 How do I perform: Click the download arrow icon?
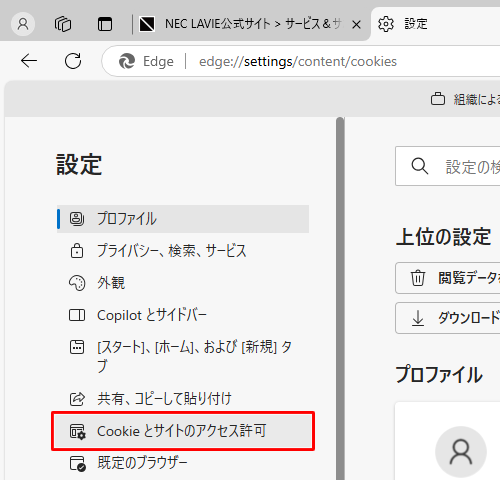click(x=418, y=318)
